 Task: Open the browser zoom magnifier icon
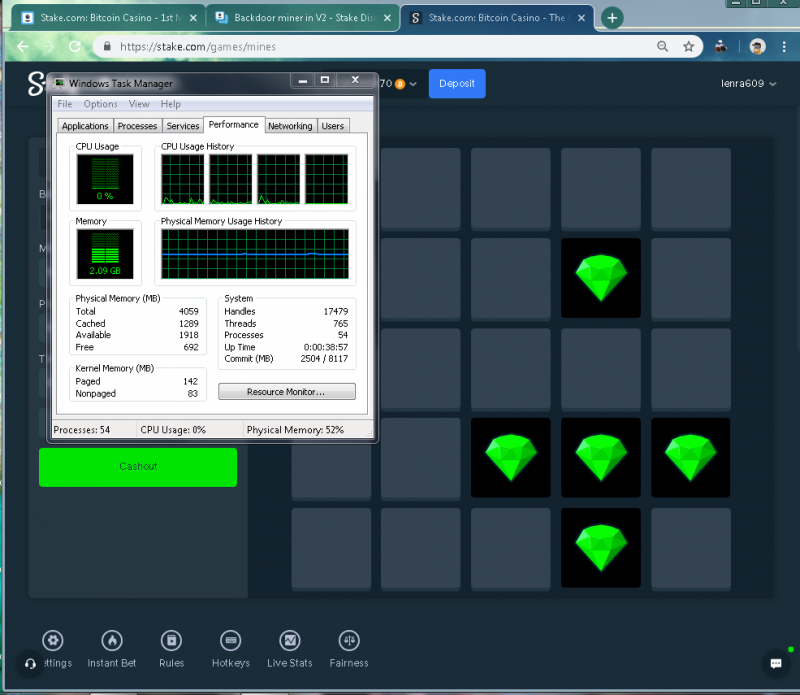(x=662, y=46)
